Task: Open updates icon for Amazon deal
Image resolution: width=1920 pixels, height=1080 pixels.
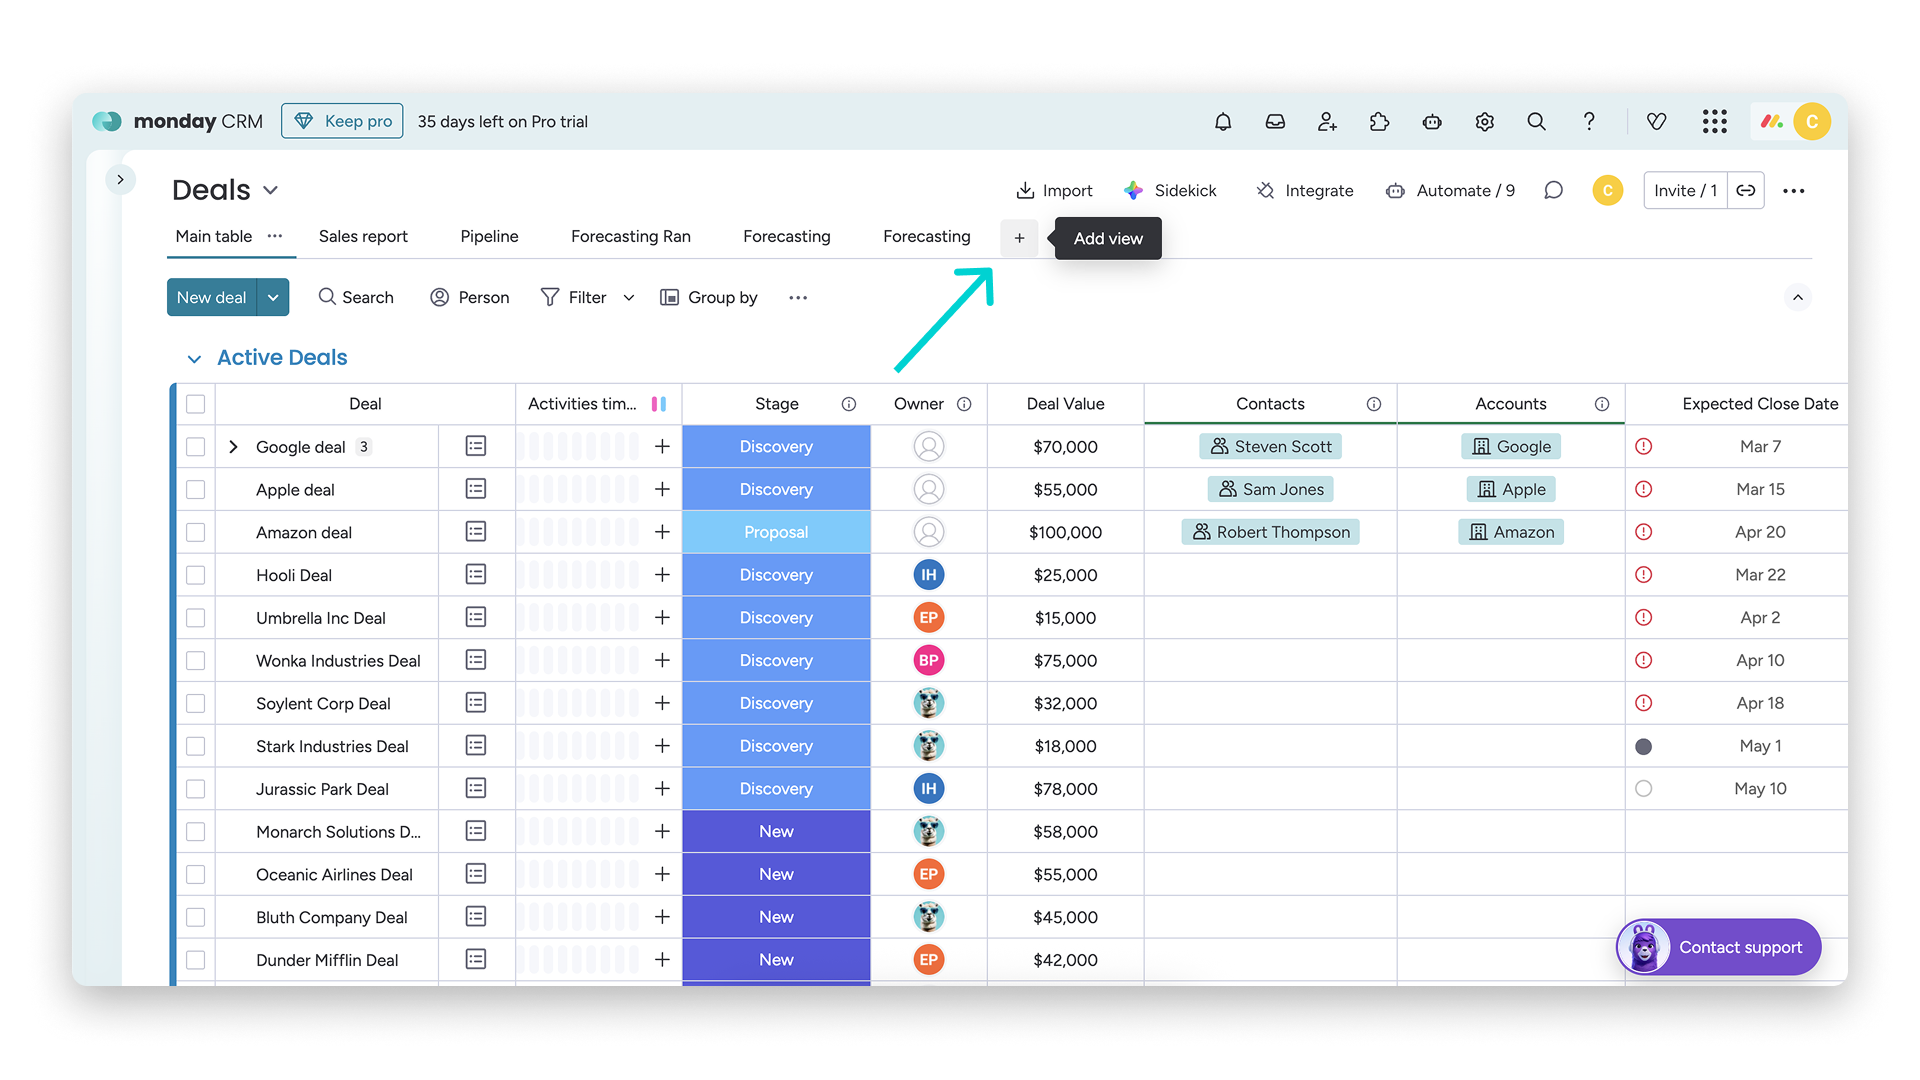Action: 476,532
